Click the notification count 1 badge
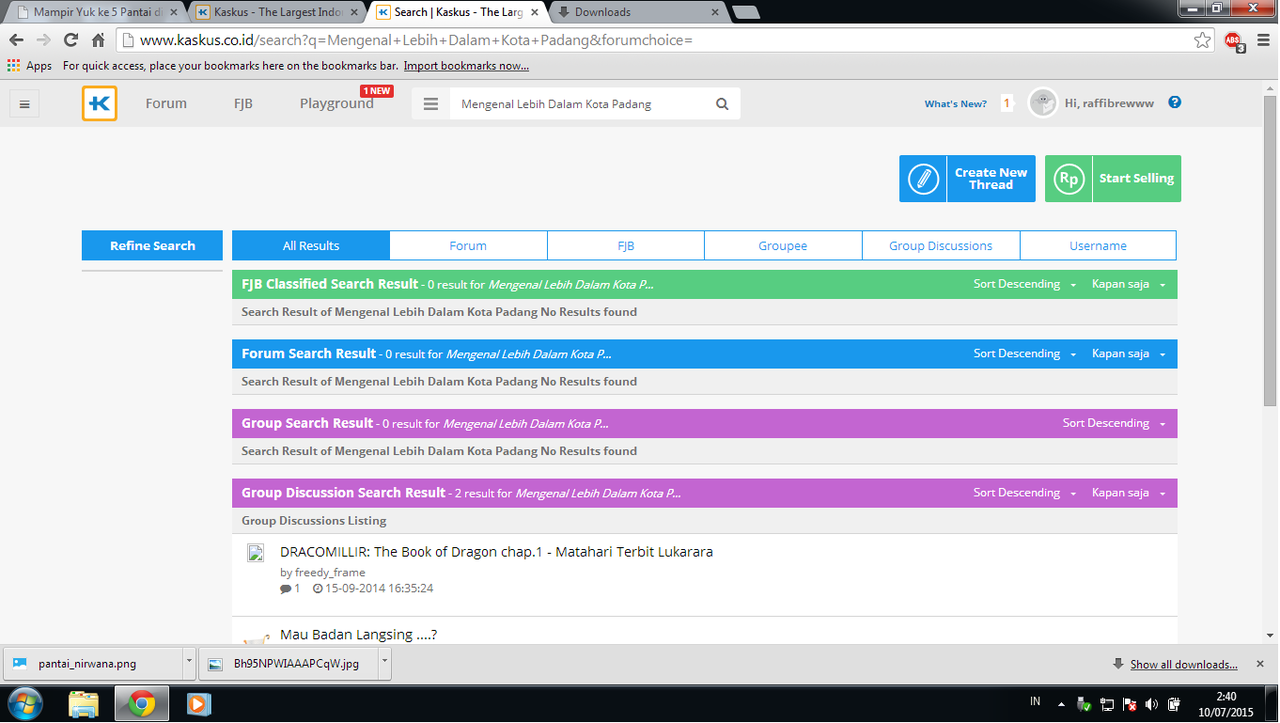The image size is (1280, 723). 1006,103
